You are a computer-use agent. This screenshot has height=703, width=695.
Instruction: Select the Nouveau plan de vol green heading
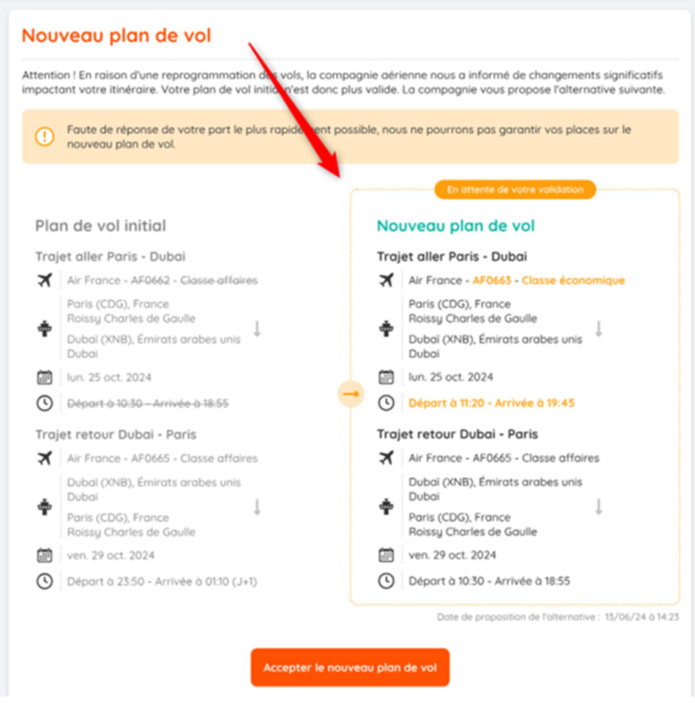[455, 227]
